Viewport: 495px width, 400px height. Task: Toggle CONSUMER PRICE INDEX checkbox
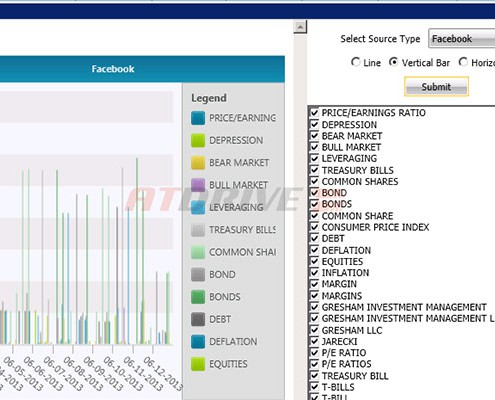[314, 227]
